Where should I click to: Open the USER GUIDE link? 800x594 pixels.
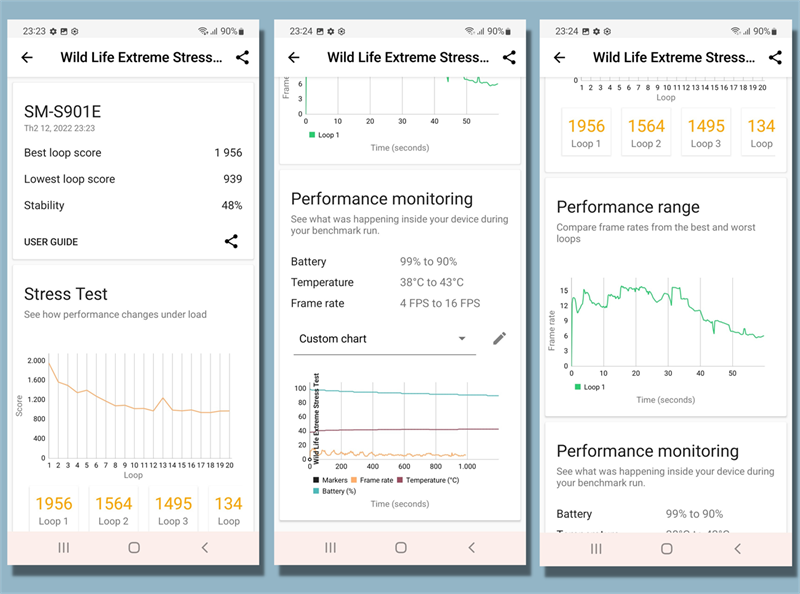pos(52,241)
